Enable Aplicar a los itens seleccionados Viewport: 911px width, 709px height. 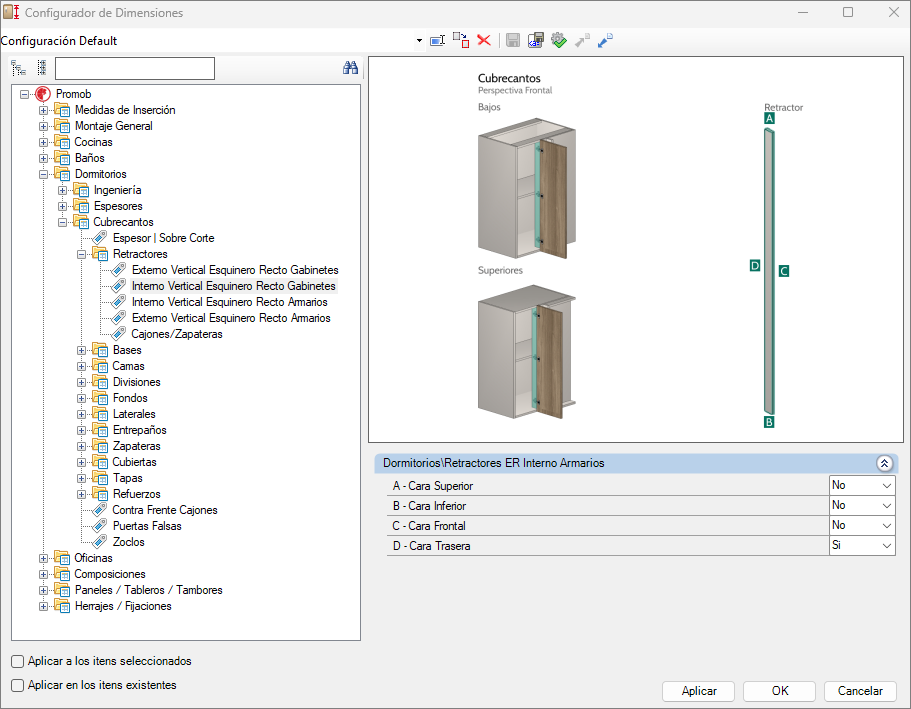[x=18, y=661]
